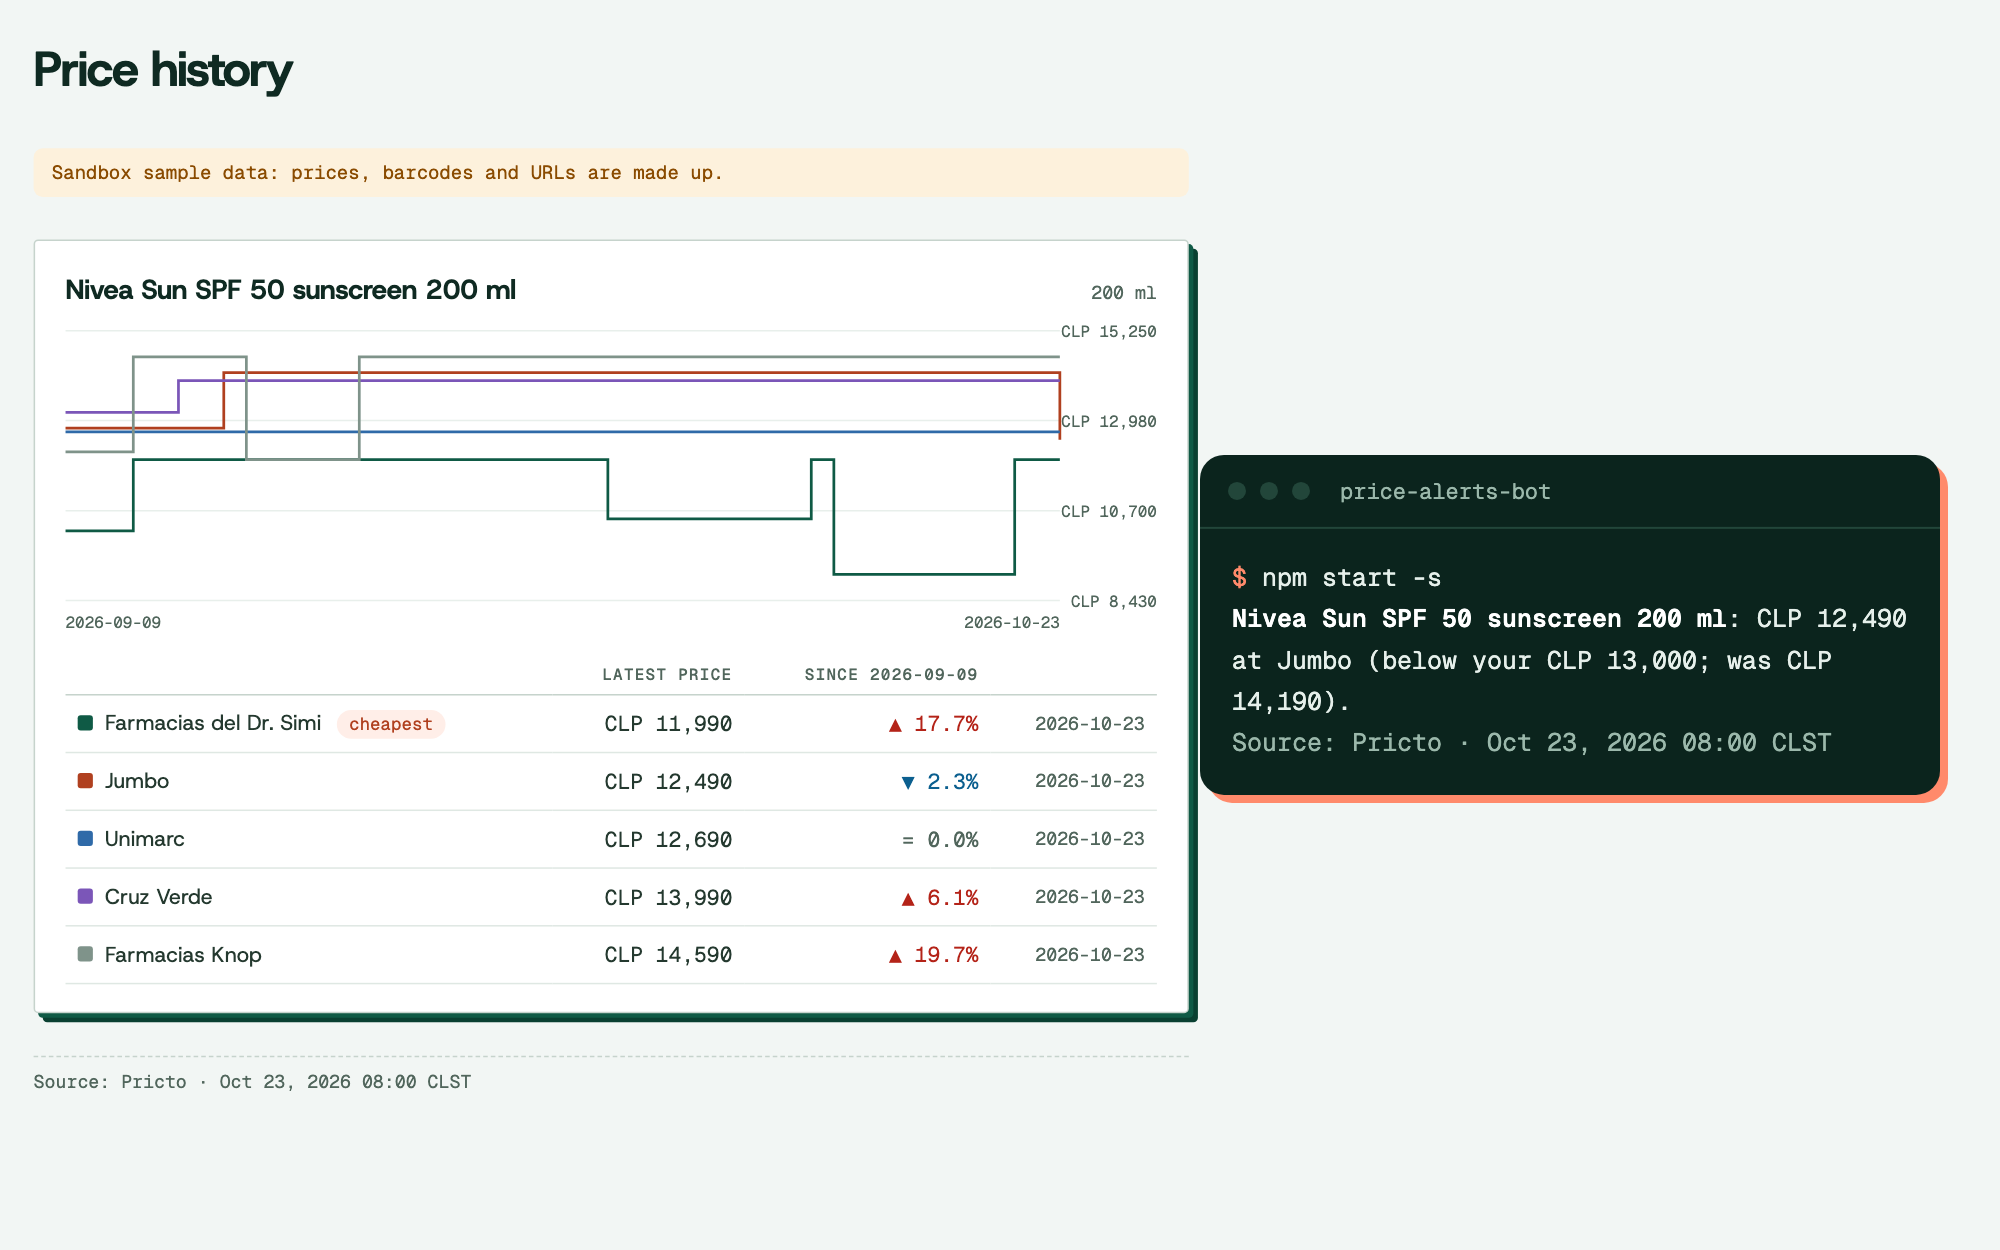Click the 6.1% change value

point(953,898)
